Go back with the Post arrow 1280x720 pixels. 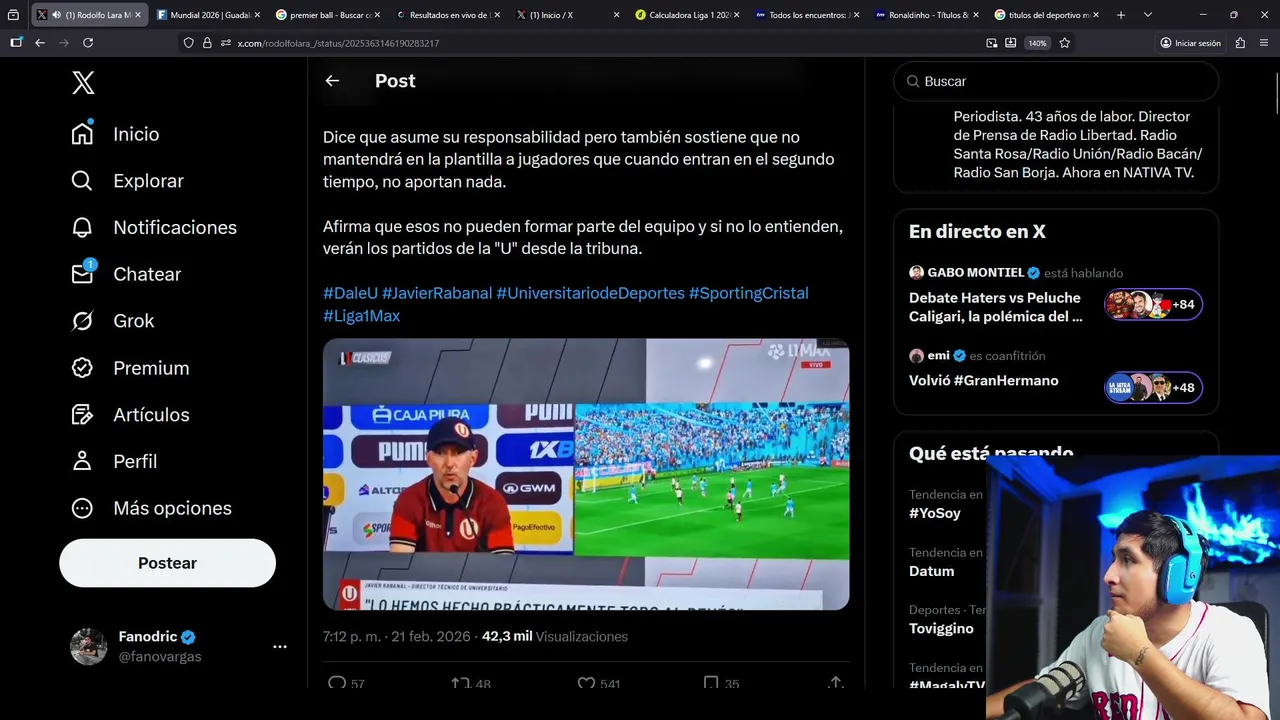[332, 81]
